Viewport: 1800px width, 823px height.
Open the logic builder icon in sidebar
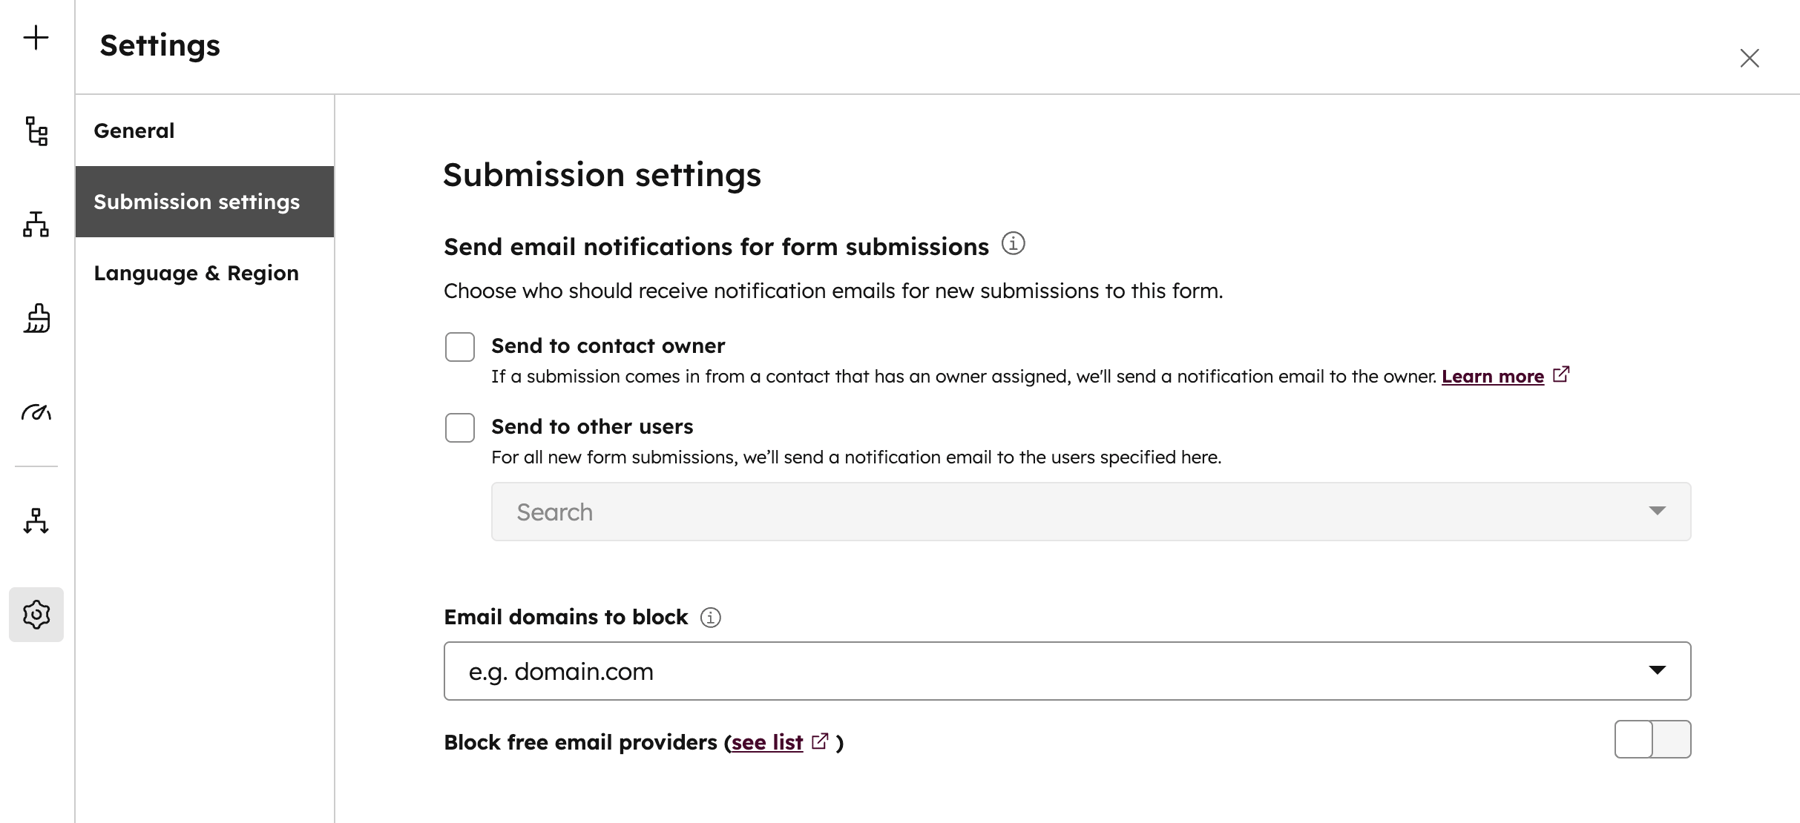[36, 225]
